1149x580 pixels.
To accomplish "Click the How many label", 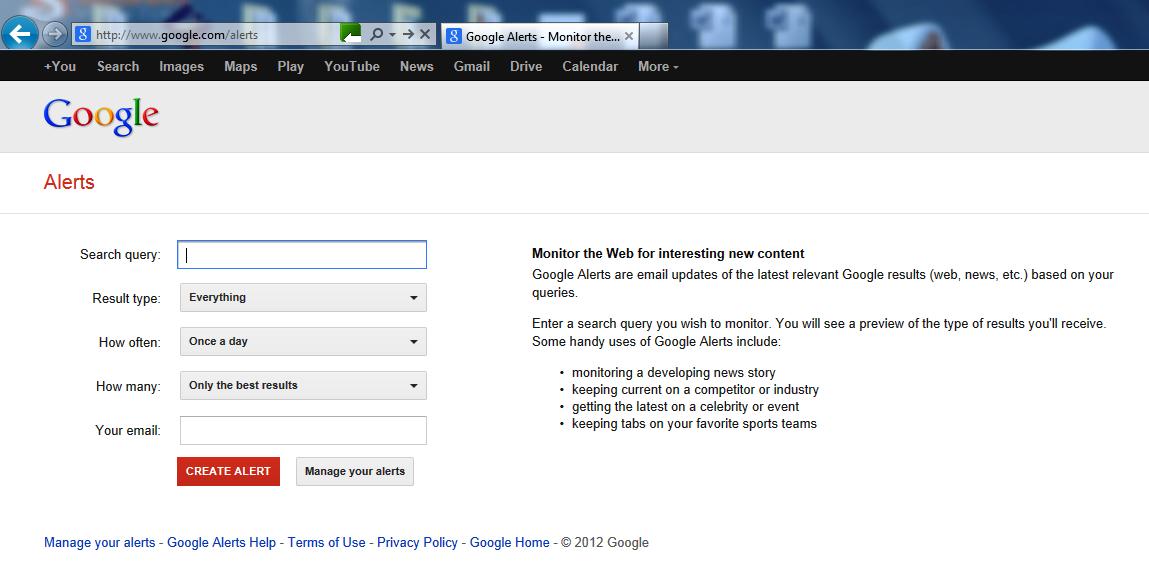I will pos(128,386).
